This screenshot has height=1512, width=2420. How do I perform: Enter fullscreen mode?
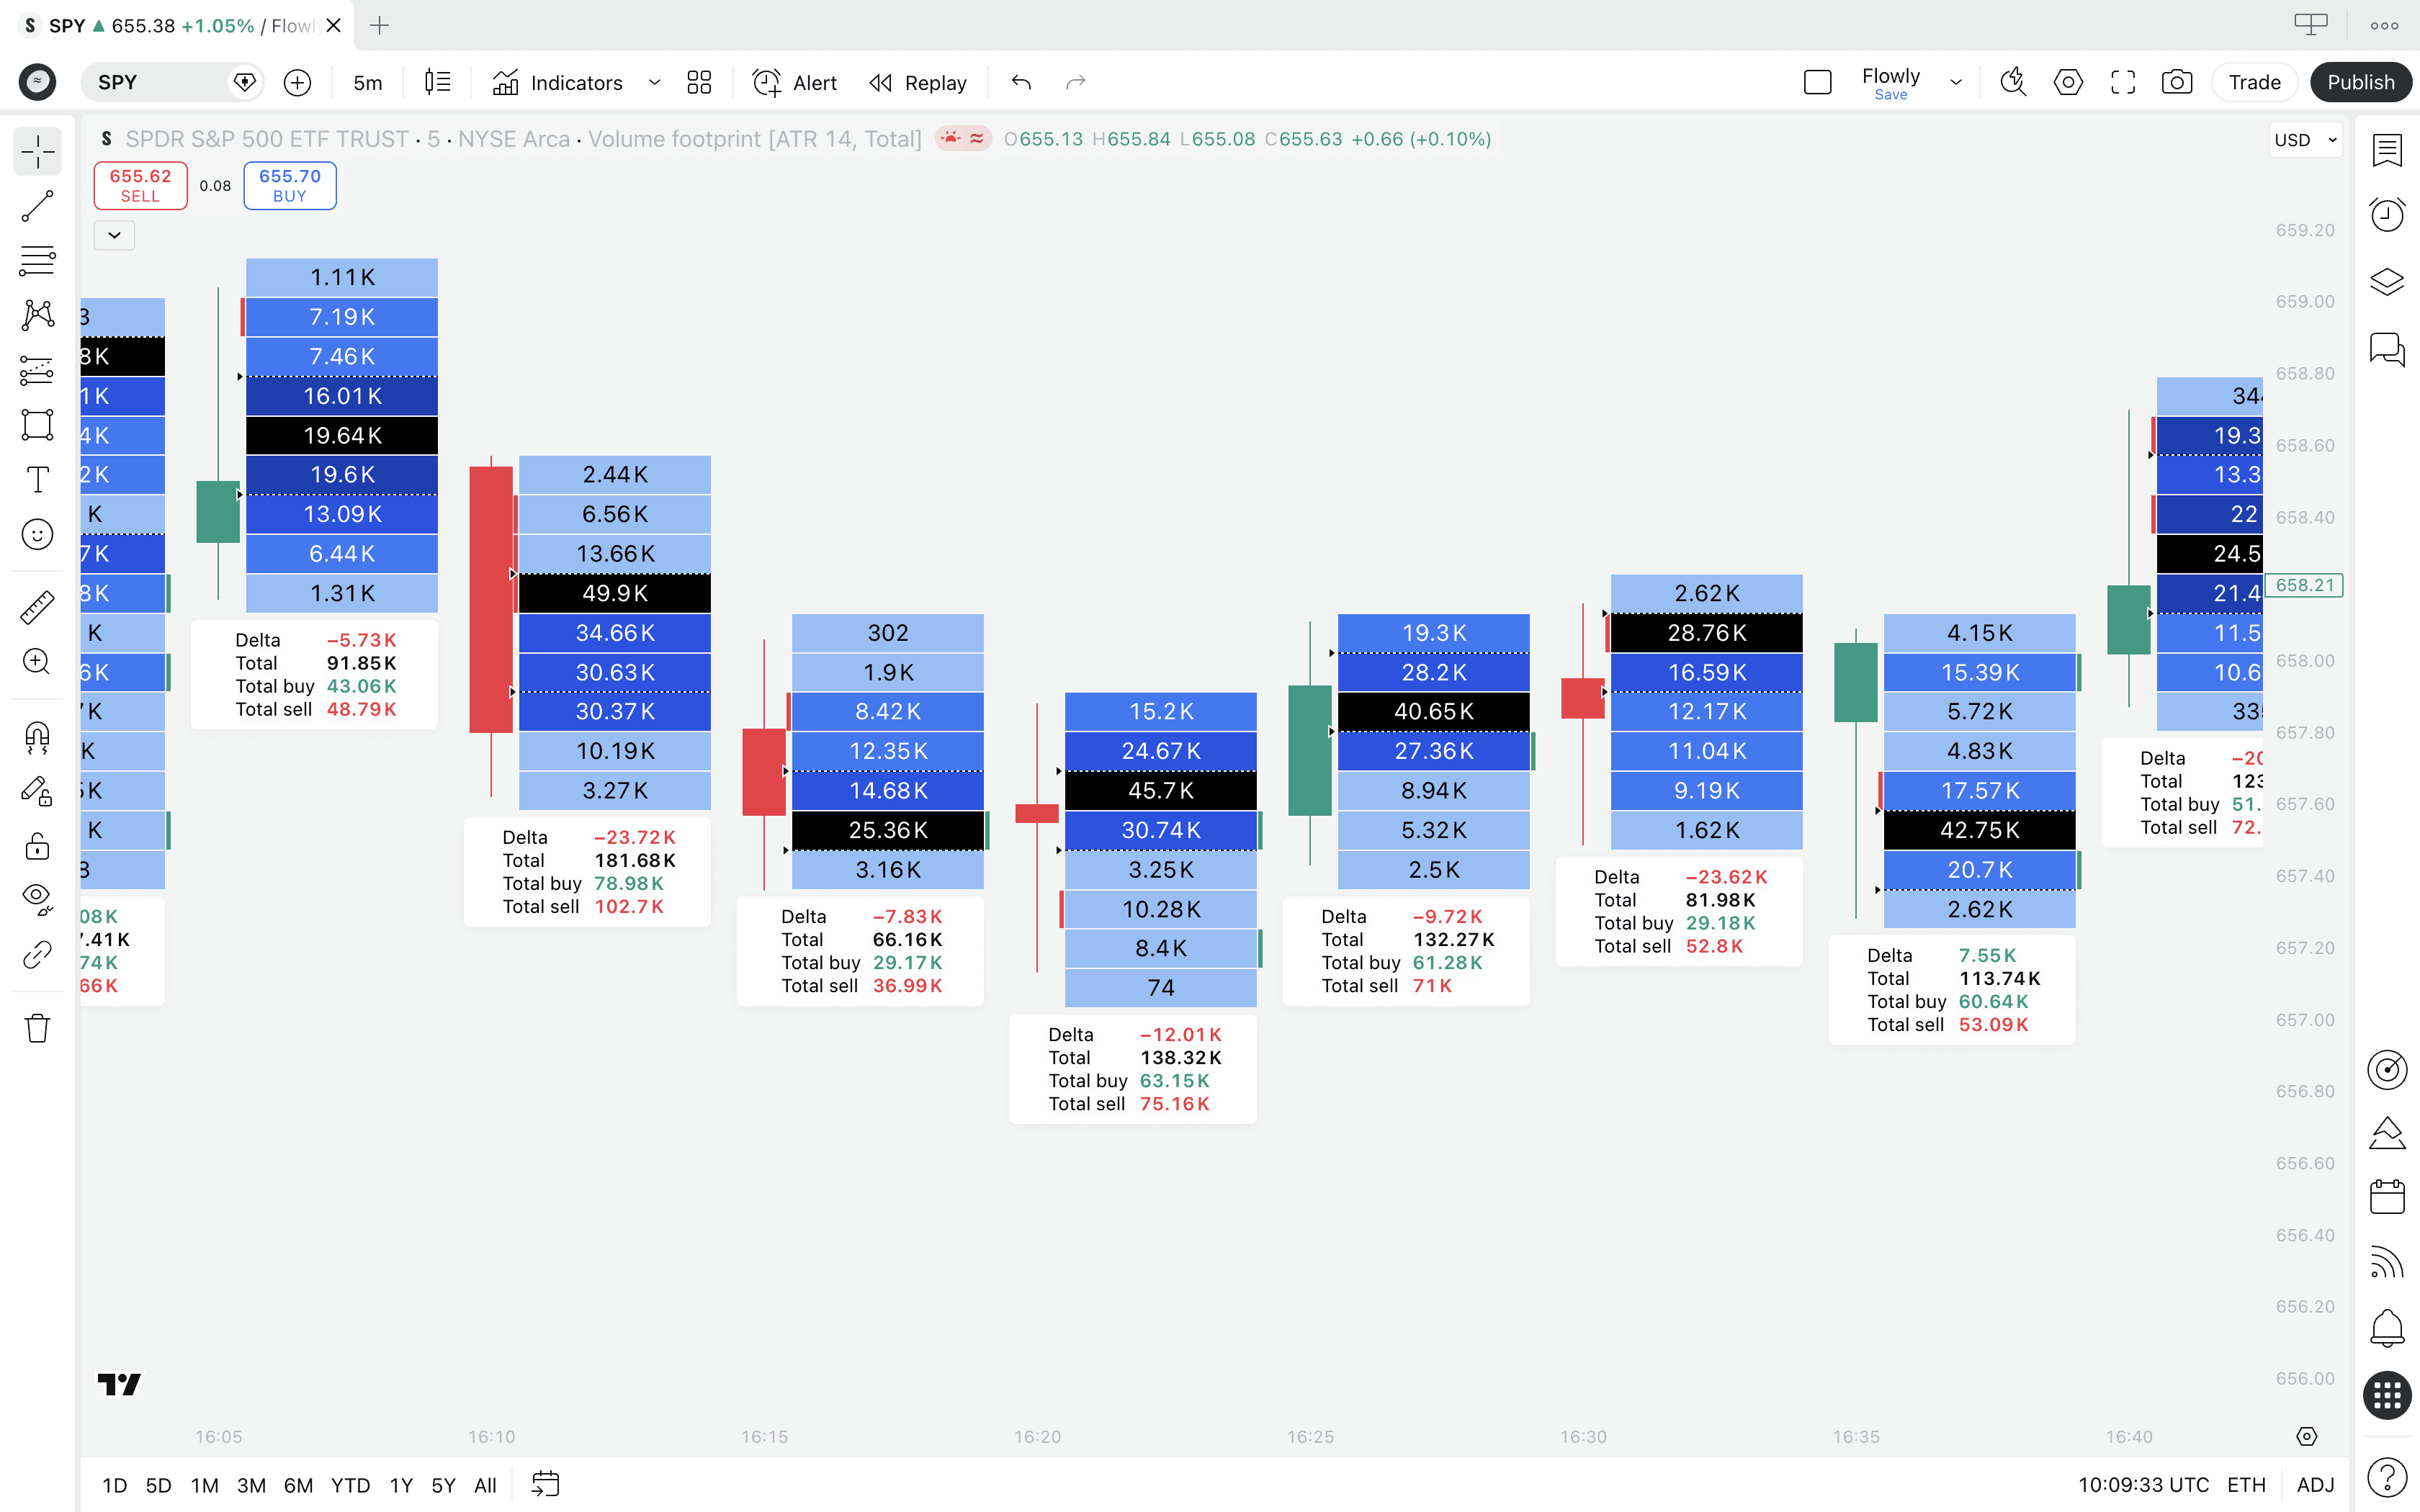pyautogui.click(x=2123, y=82)
